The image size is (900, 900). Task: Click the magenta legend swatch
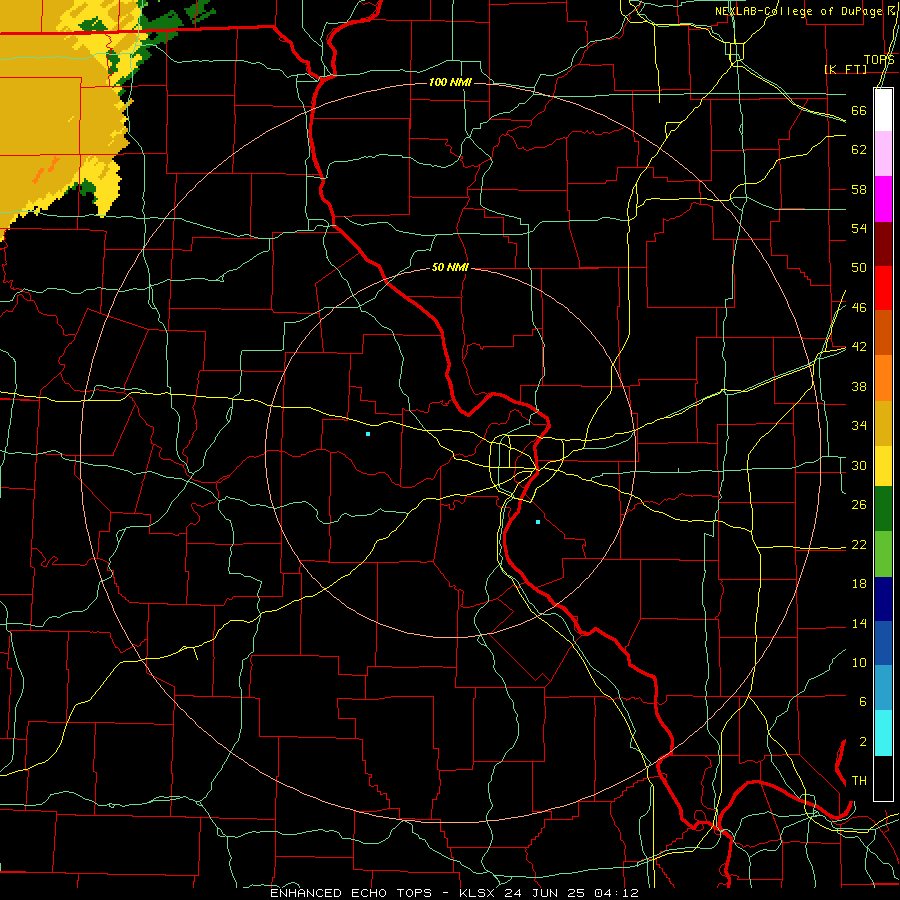[883, 199]
